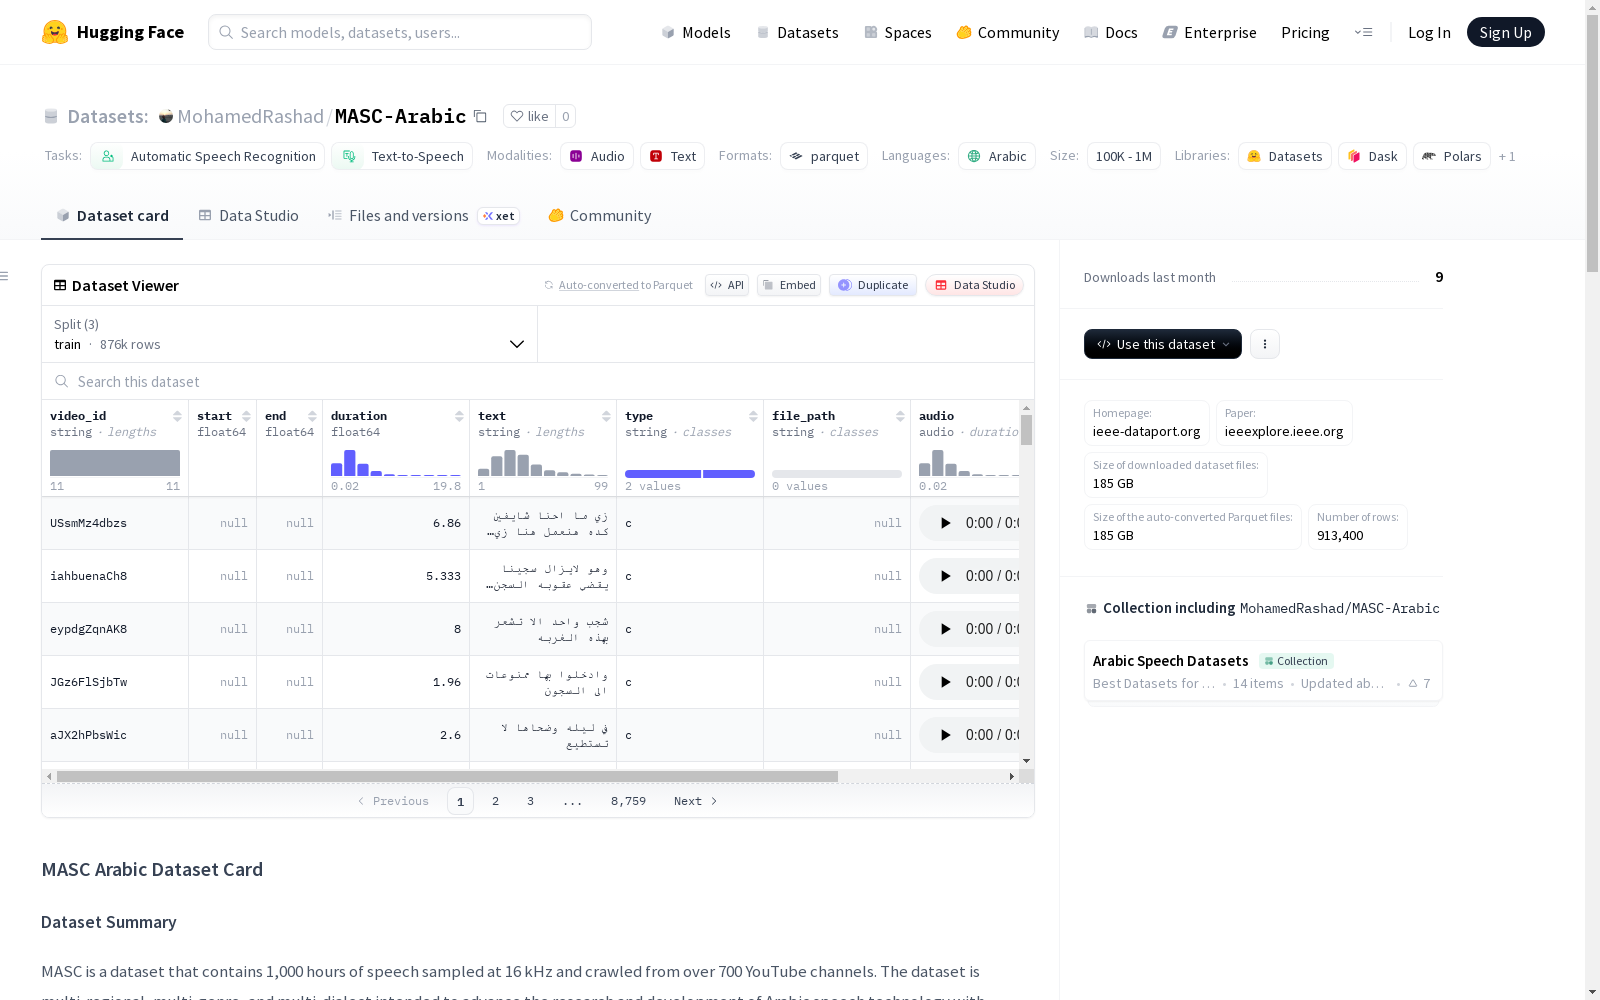Like the MASC-Arabic dataset

tap(529, 116)
